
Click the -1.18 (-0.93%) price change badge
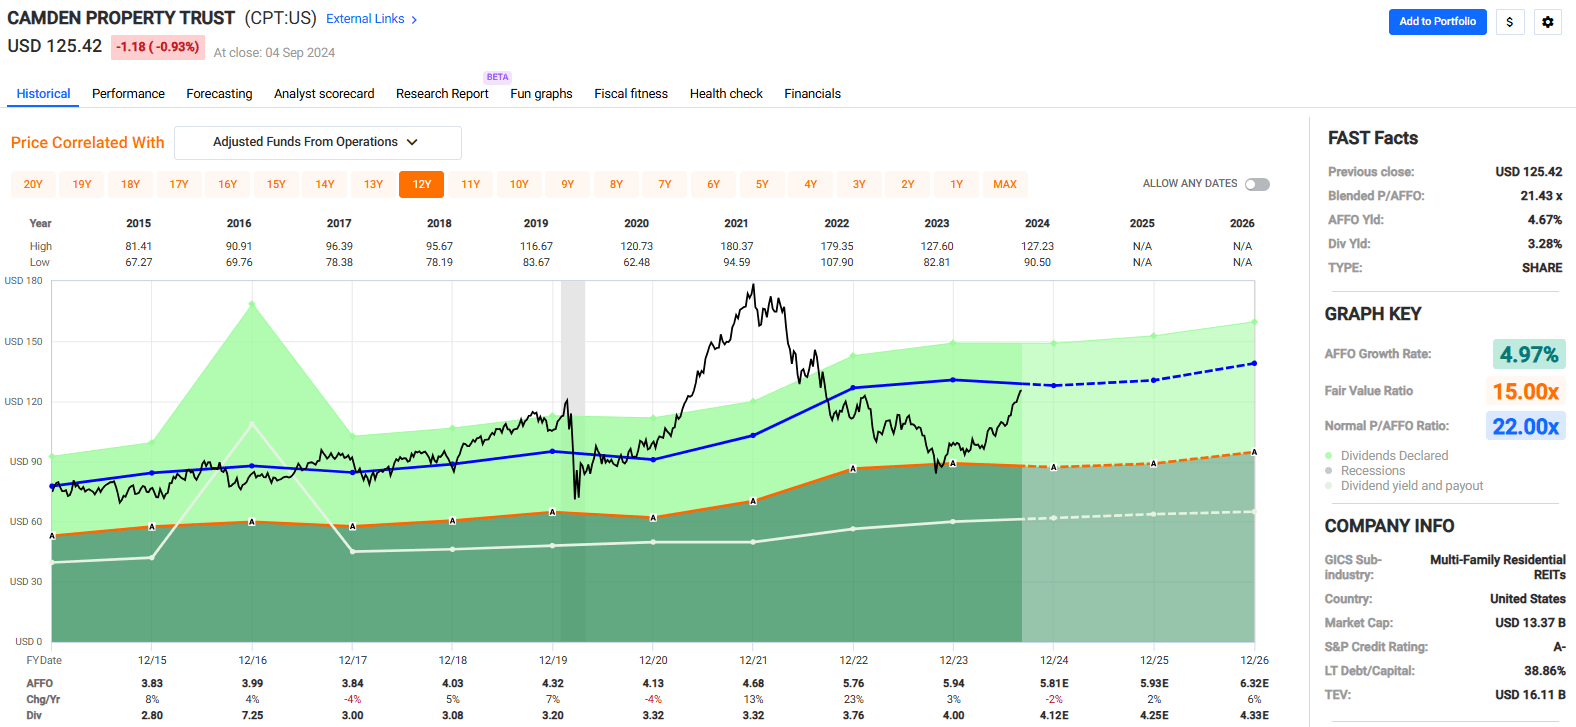(x=158, y=47)
